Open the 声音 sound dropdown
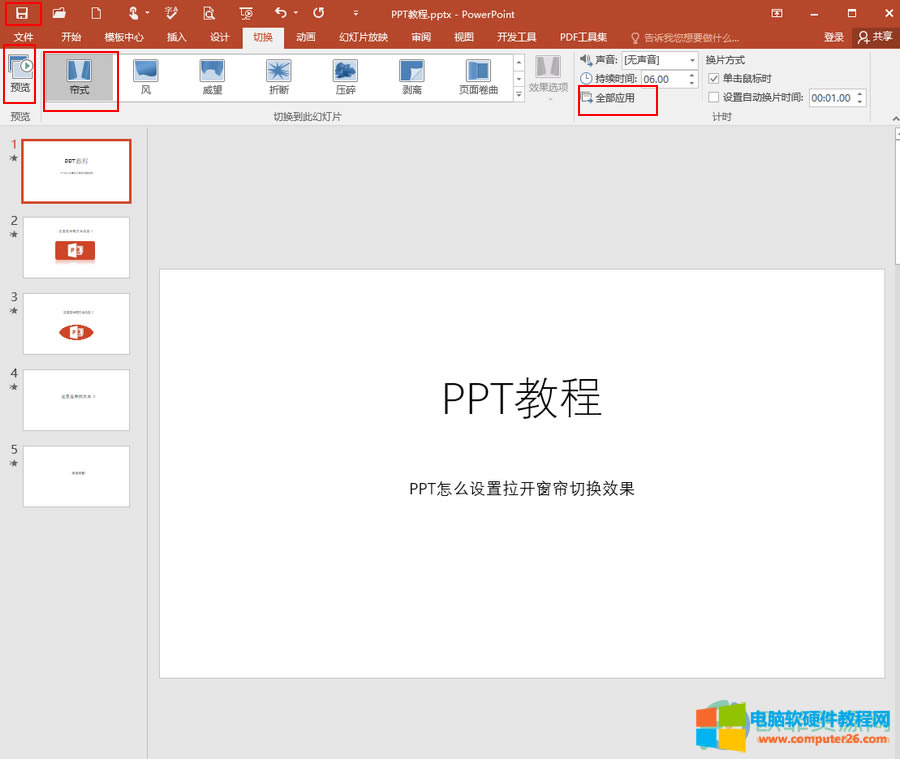The height and width of the screenshot is (759, 900). (691, 60)
